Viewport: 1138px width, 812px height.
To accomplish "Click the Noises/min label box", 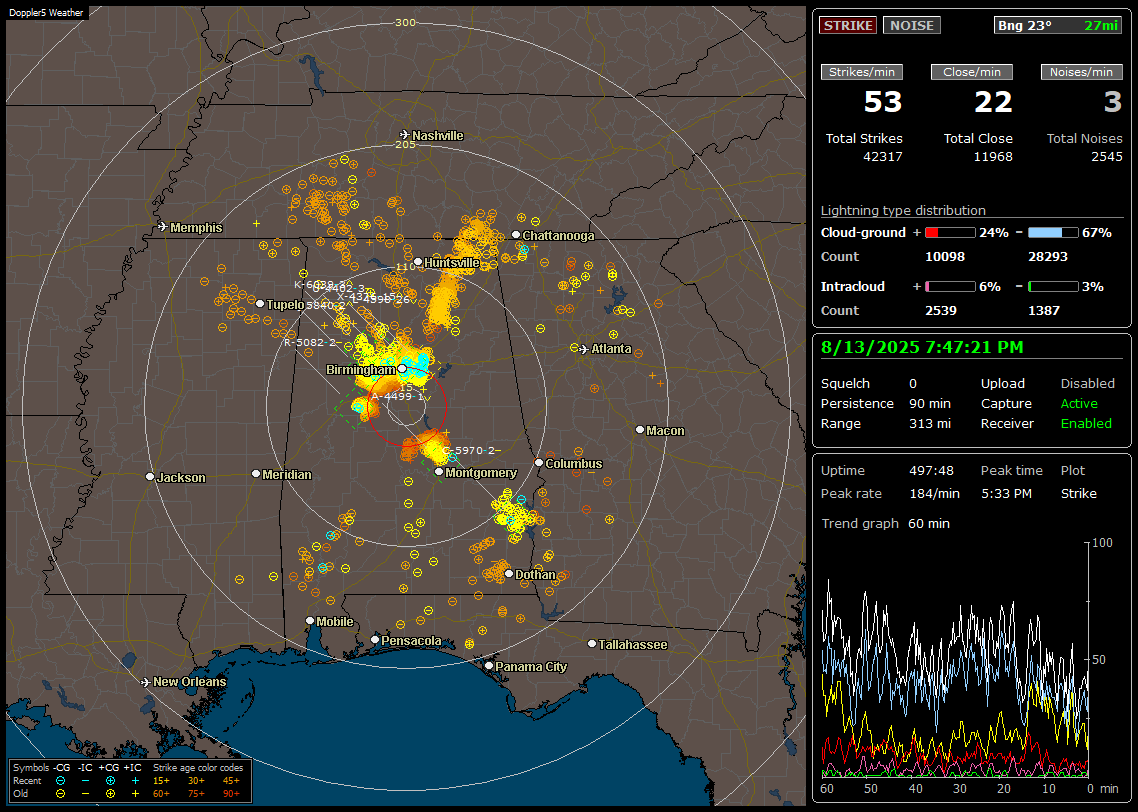I will point(1081,72).
